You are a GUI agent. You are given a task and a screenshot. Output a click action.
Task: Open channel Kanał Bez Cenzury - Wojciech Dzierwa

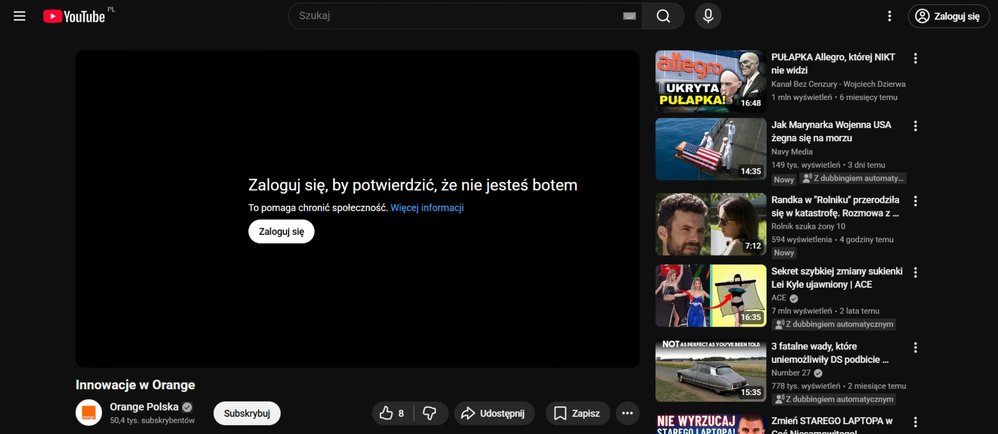838,84
